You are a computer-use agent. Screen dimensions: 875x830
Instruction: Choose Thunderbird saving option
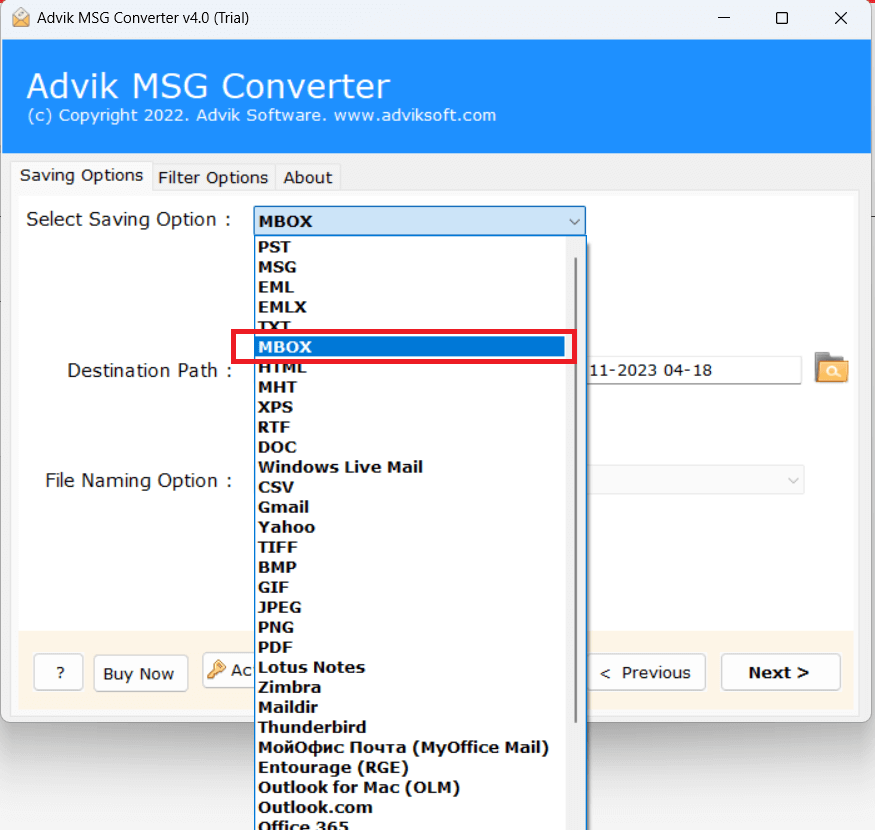(x=411, y=727)
